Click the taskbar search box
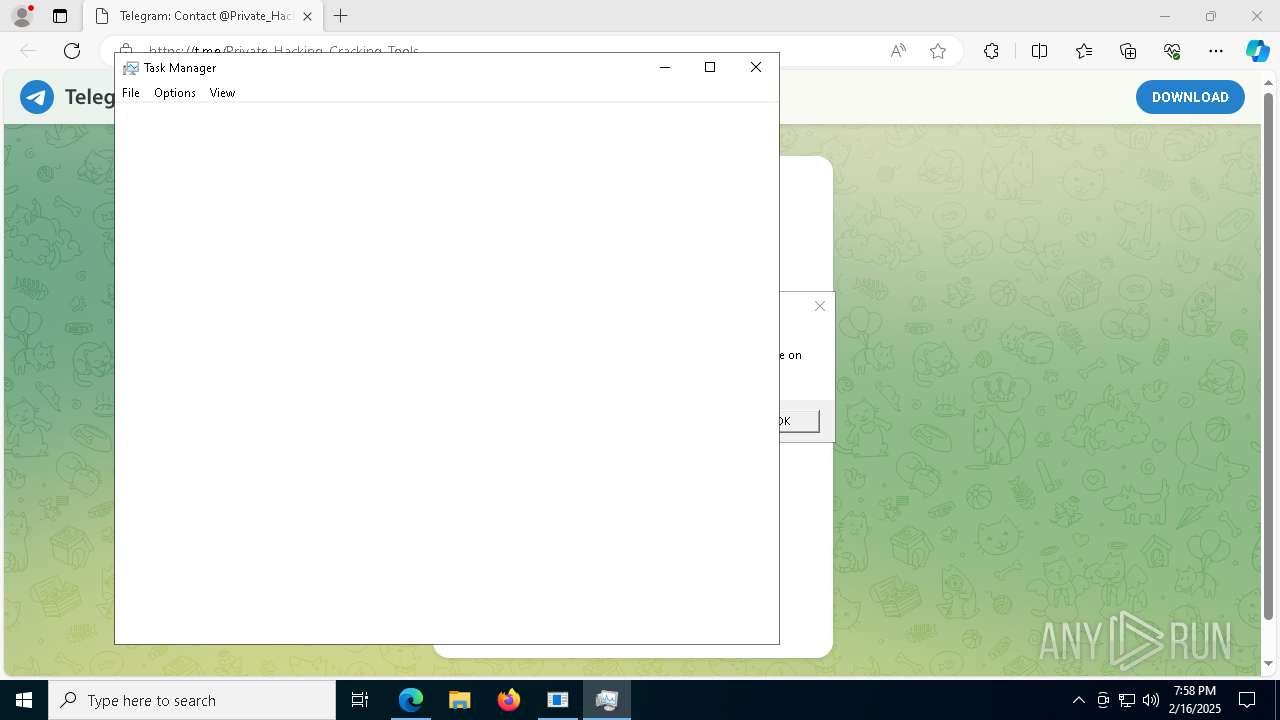 [x=192, y=700]
